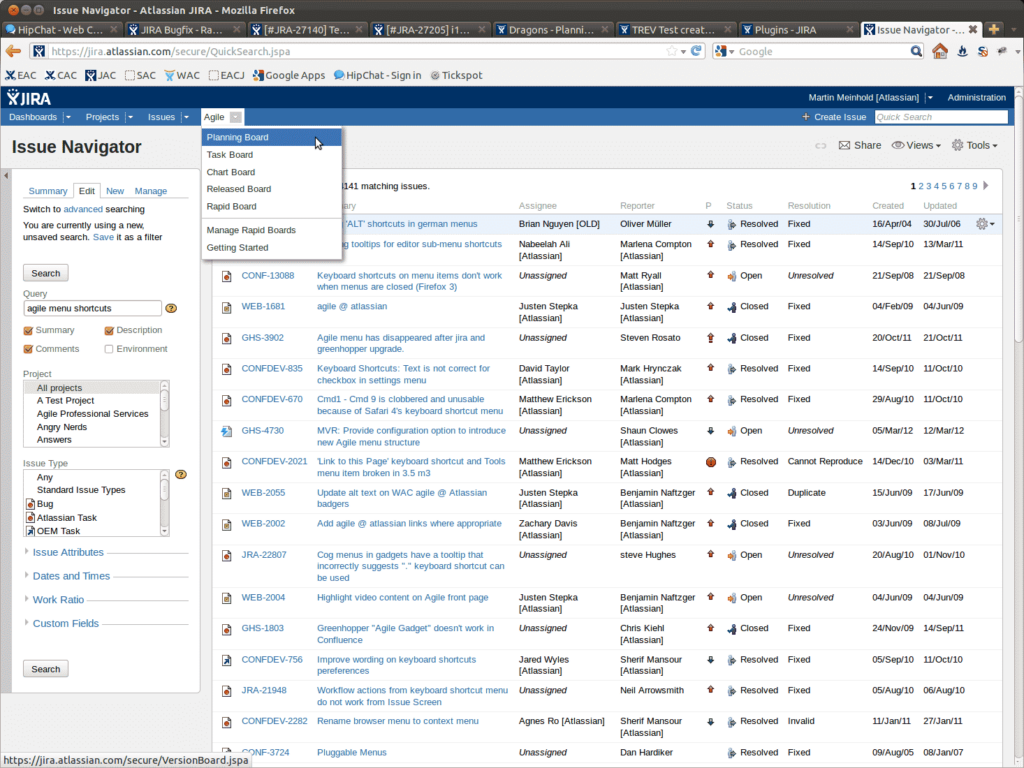Reload the page with the refresh icon
Viewport: 1024px width, 768px height.
pyautogui.click(x=696, y=51)
